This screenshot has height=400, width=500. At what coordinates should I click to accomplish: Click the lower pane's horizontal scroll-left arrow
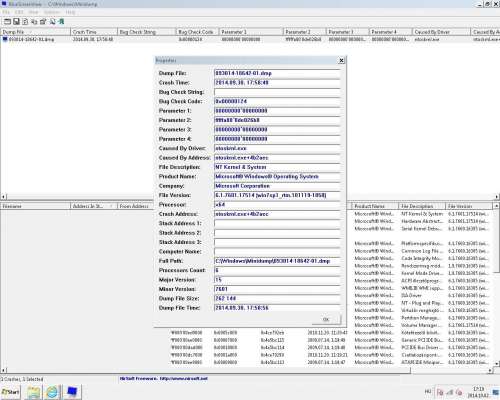(x=3, y=370)
